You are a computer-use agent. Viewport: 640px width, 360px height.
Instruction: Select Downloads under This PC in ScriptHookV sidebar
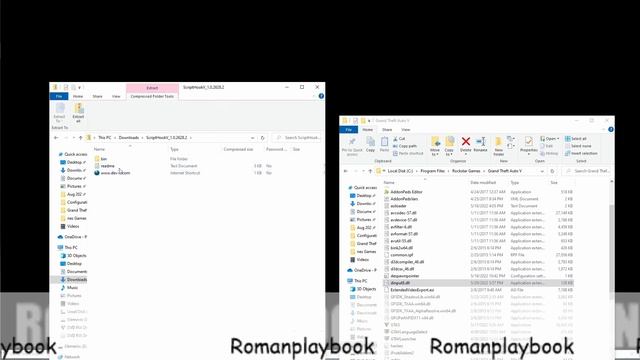click(73, 280)
